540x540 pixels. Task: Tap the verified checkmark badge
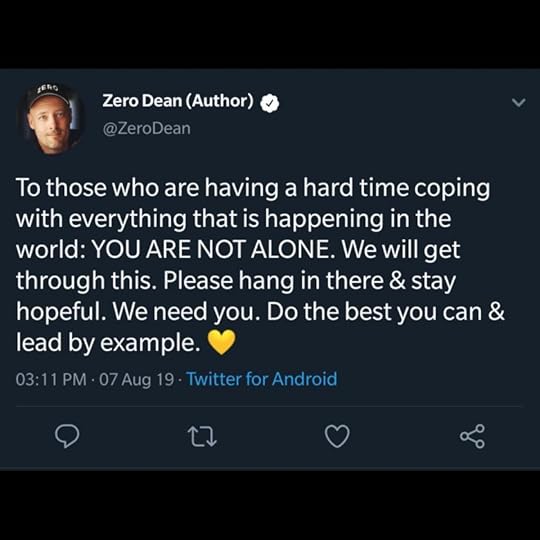[270, 103]
